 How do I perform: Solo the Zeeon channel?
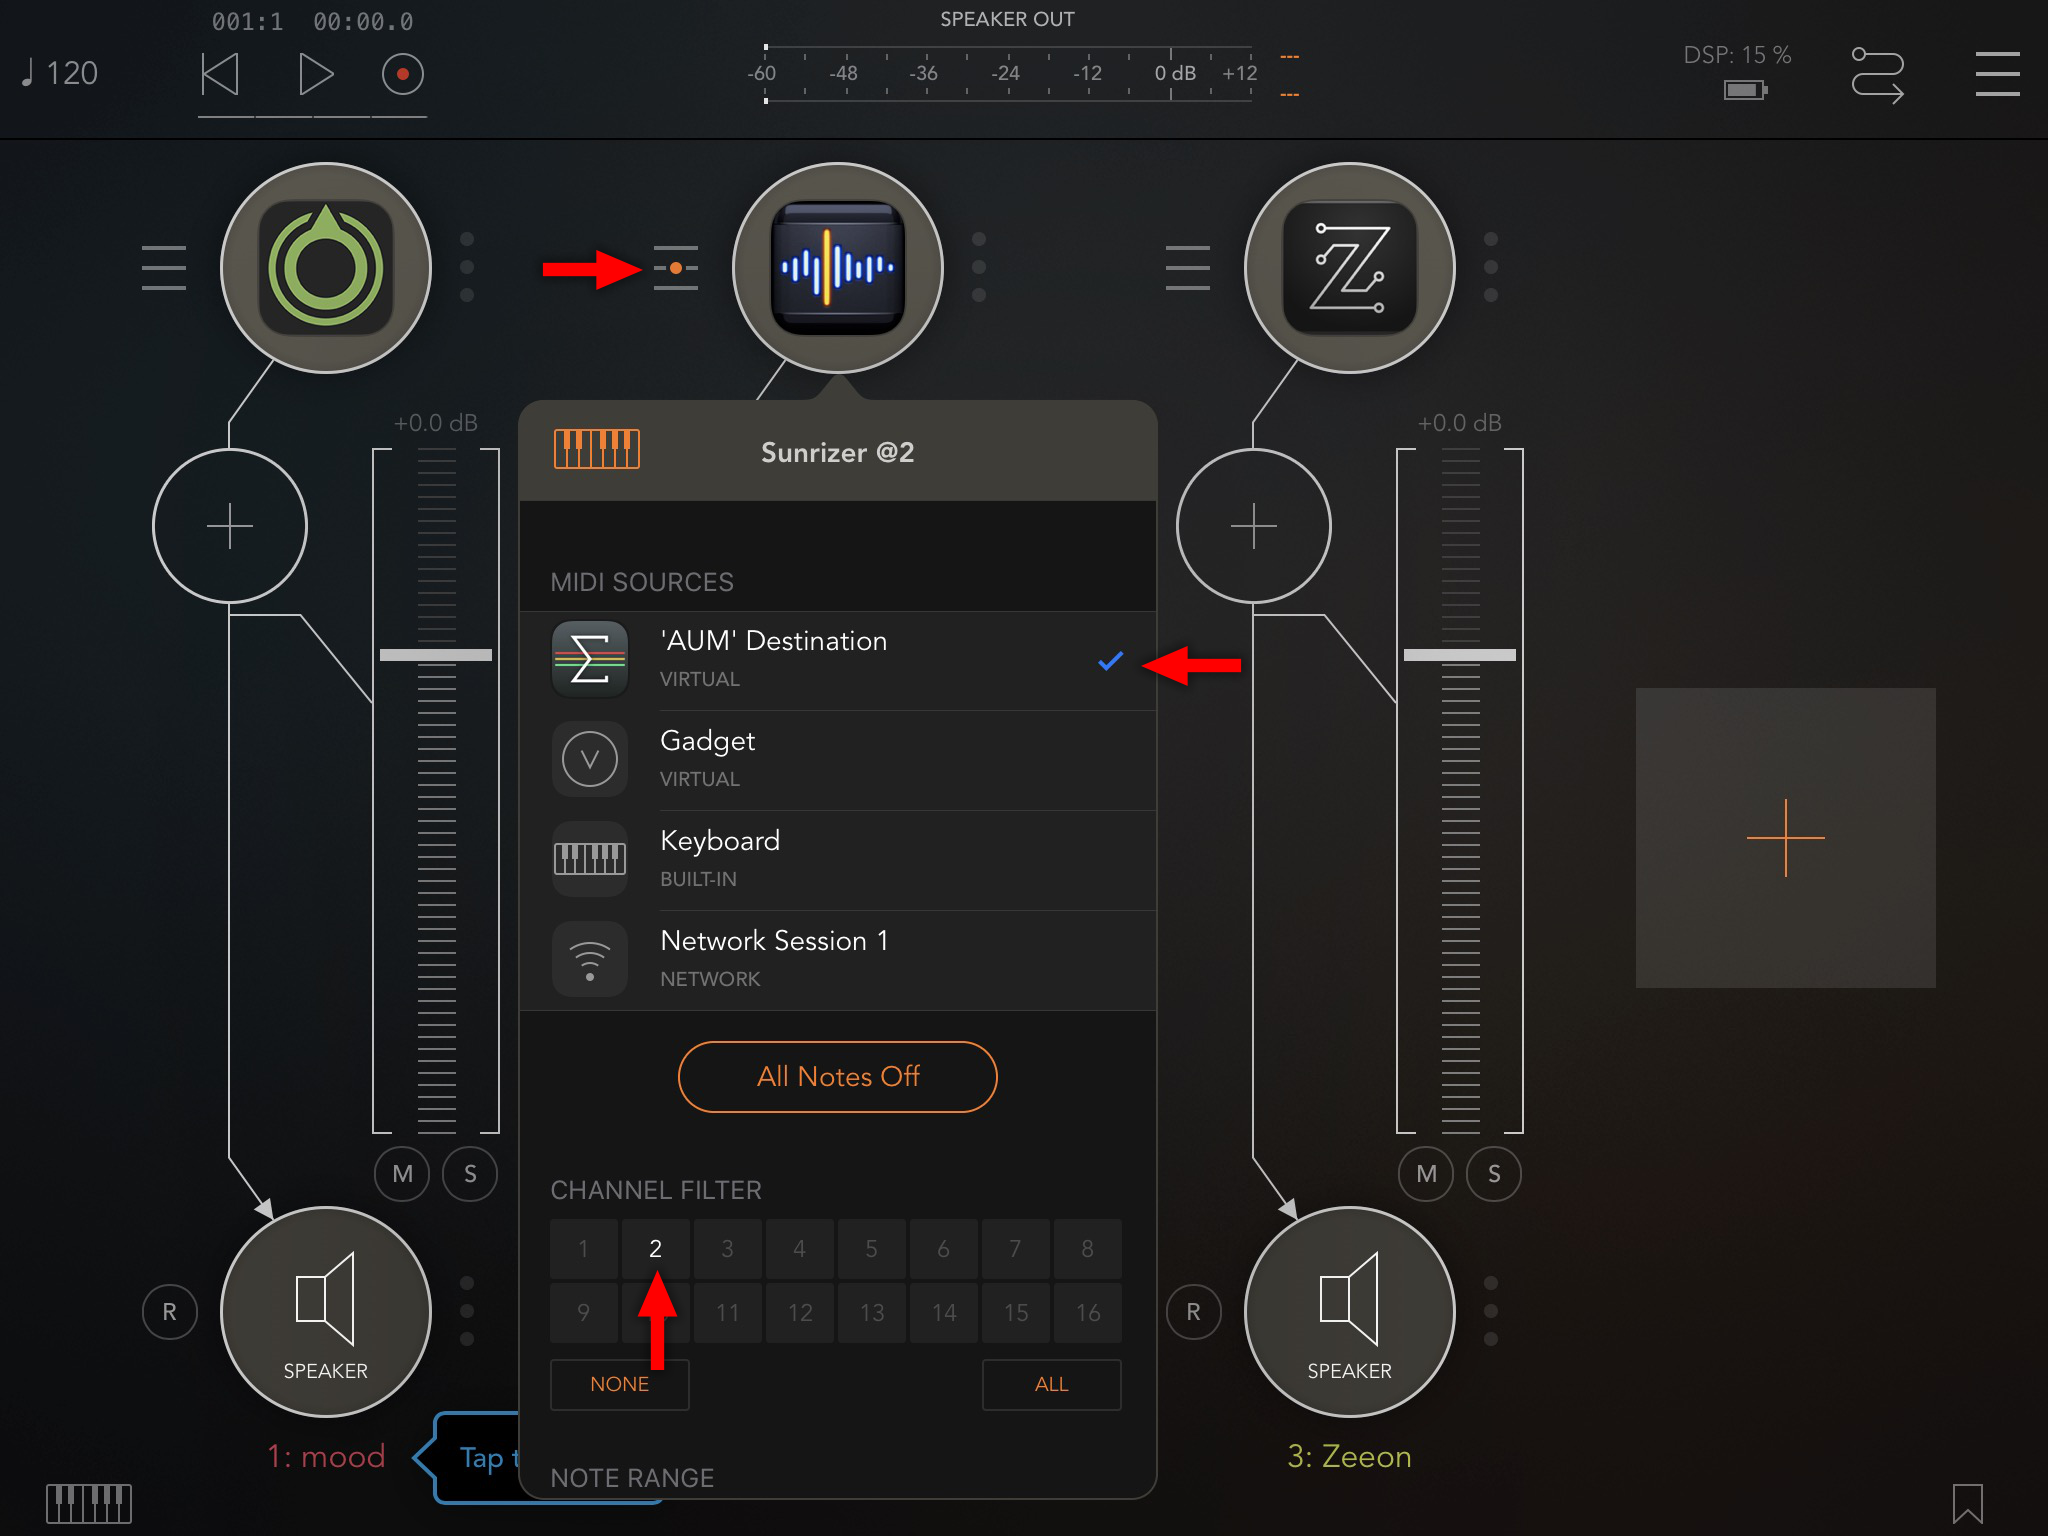[x=1494, y=1174]
